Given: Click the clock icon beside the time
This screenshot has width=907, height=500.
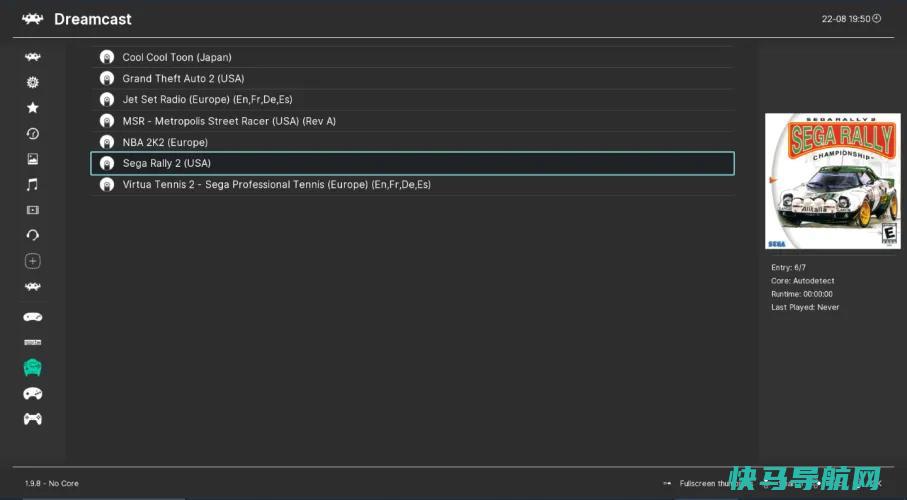Looking at the screenshot, I should 876,19.
